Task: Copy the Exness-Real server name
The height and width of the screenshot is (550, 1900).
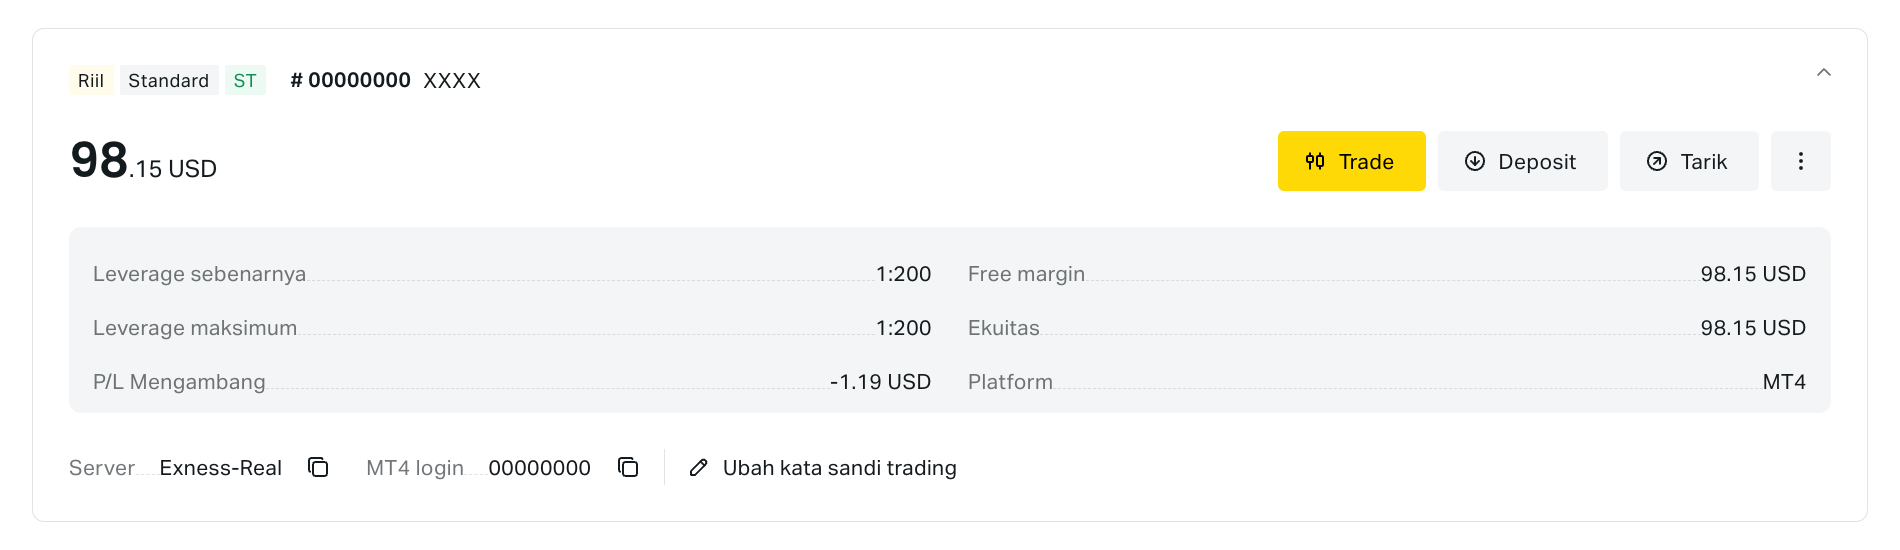Action: pos(318,467)
